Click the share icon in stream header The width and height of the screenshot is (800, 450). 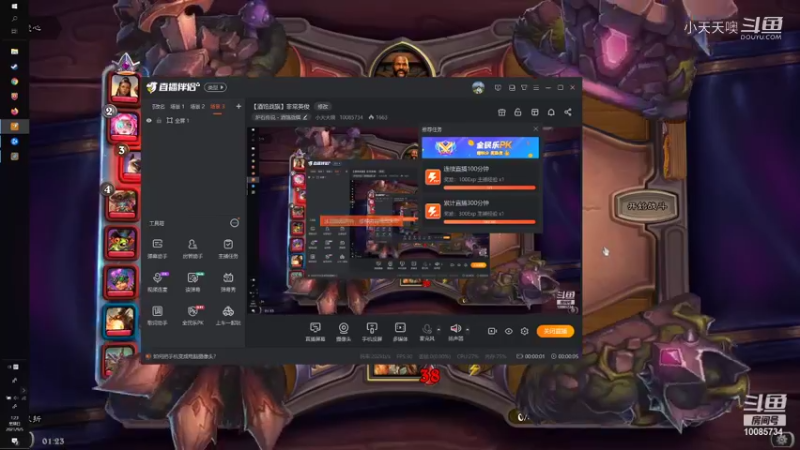568,112
